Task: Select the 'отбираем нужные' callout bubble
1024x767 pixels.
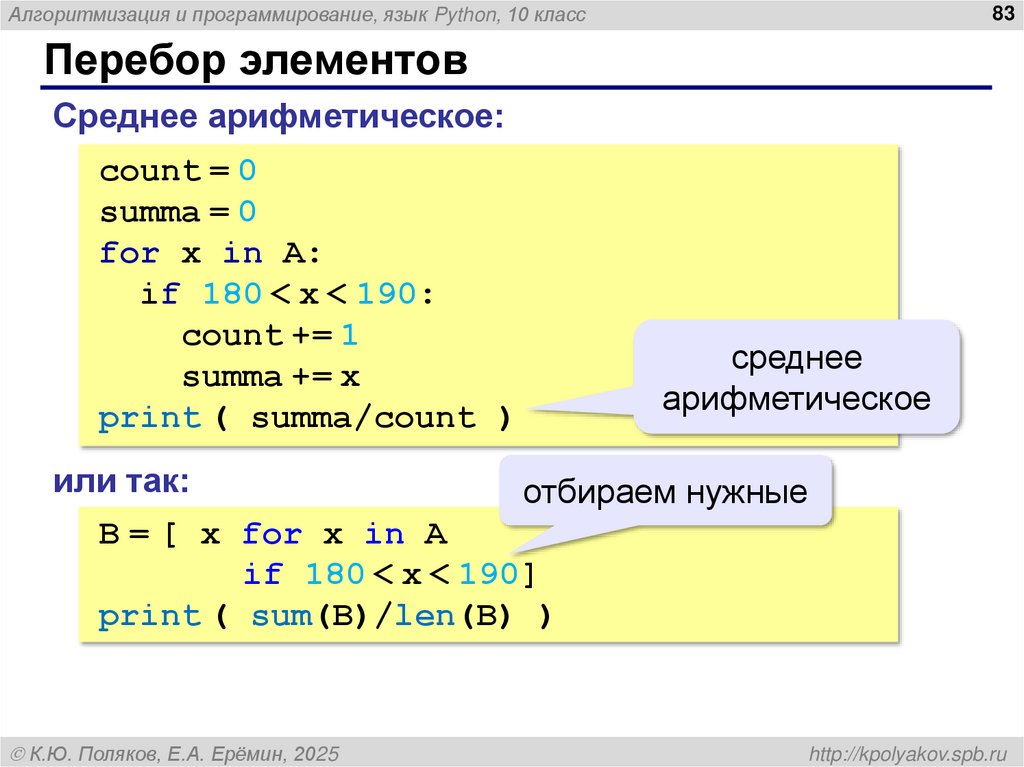Action: pyautogui.click(x=664, y=490)
